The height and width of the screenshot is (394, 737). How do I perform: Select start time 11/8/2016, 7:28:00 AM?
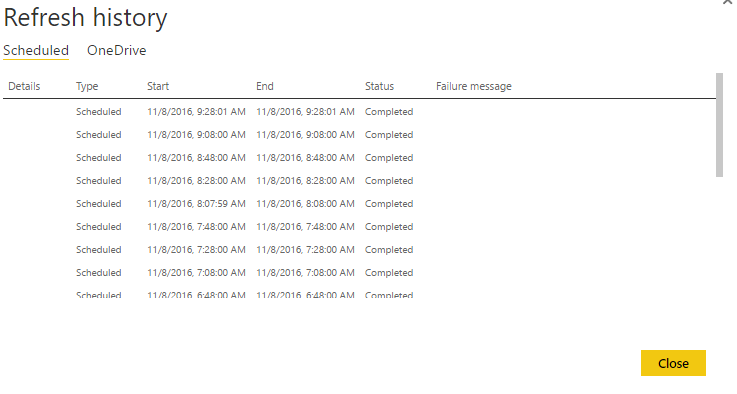coord(196,250)
